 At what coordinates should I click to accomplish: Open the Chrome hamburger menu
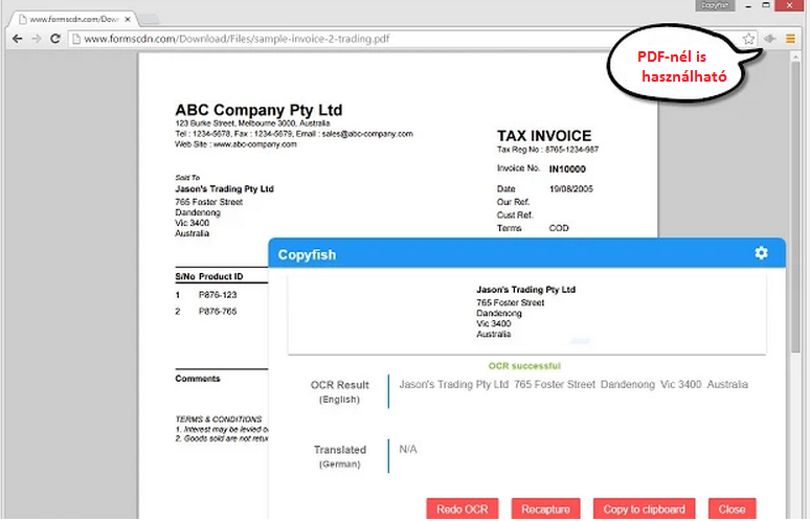pyautogui.click(x=790, y=39)
